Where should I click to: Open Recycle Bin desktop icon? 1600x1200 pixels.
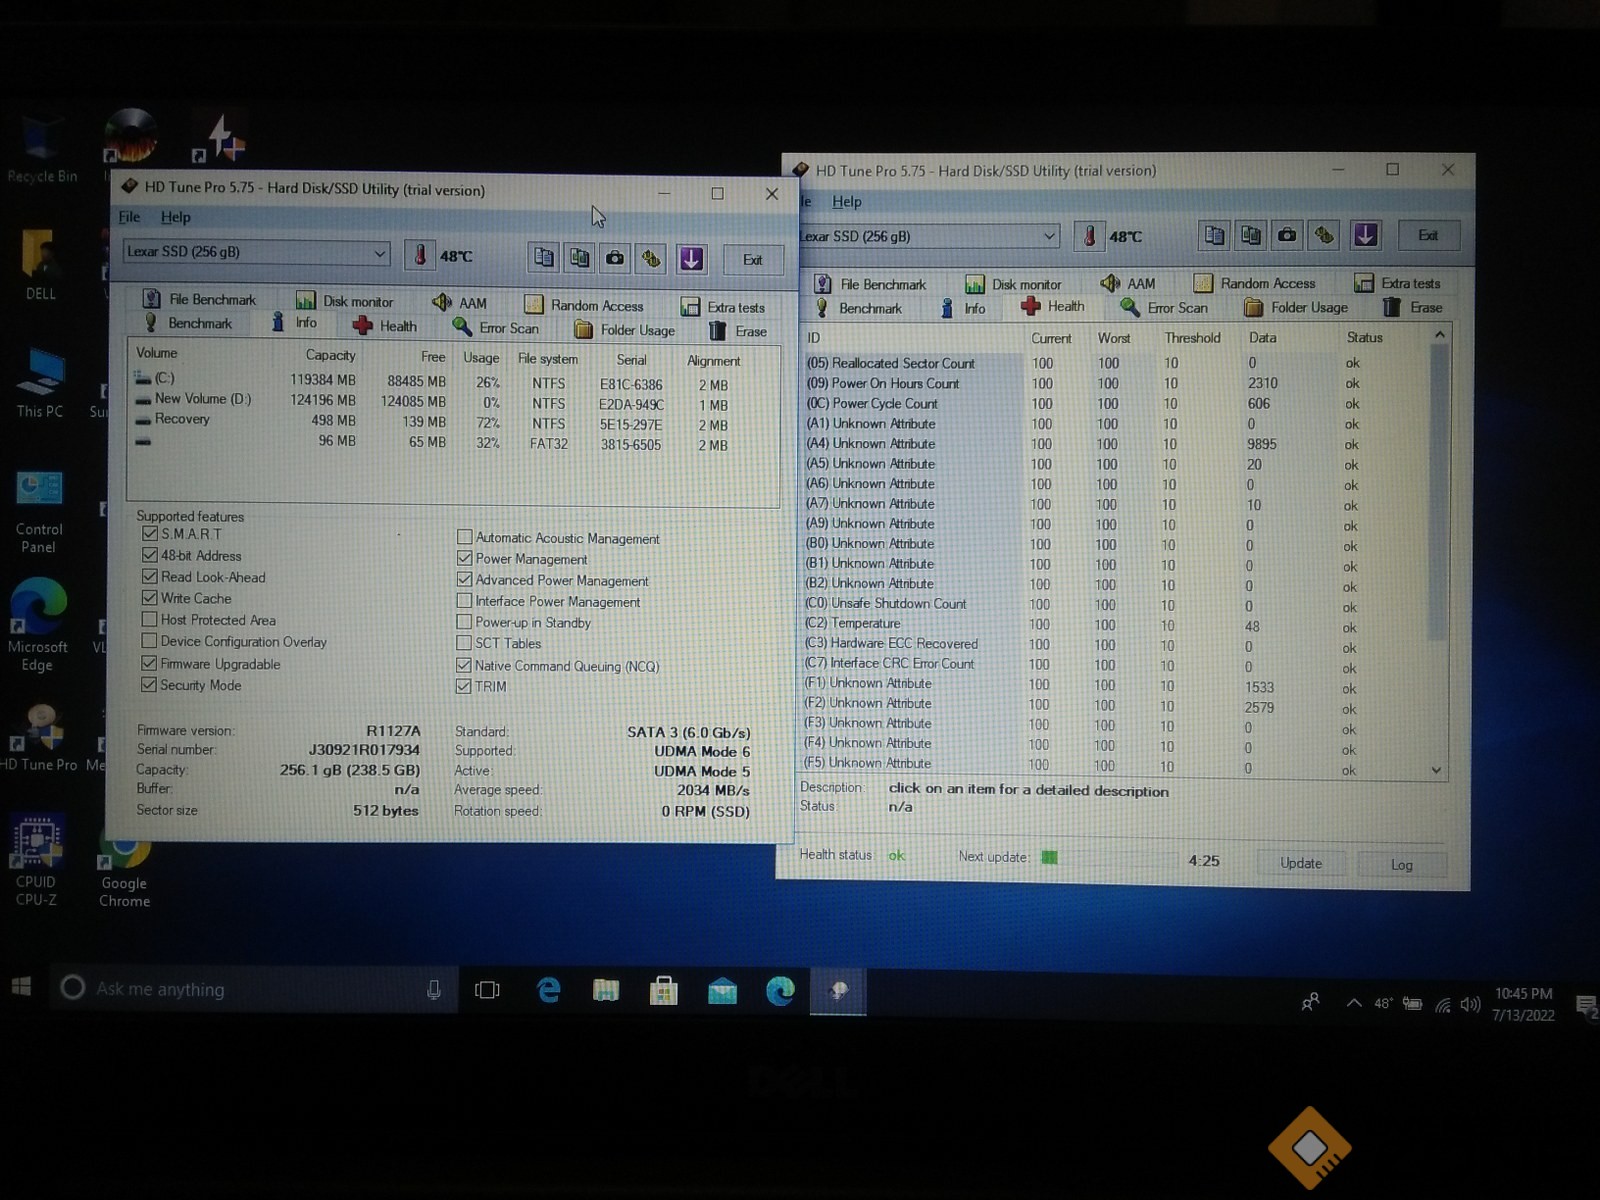[40, 150]
